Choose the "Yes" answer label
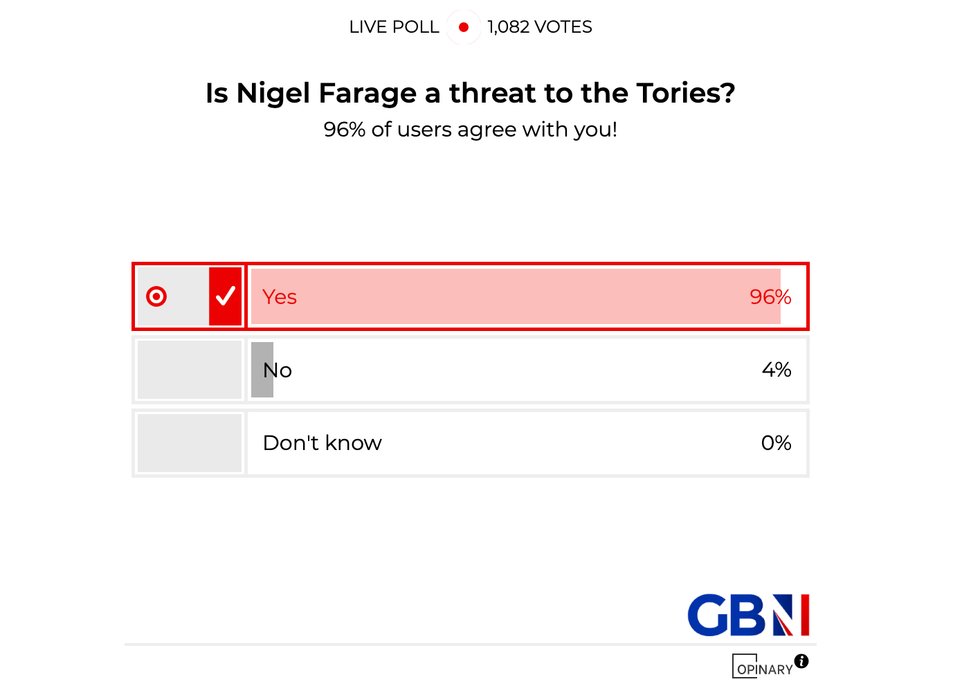 [x=280, y=297]
